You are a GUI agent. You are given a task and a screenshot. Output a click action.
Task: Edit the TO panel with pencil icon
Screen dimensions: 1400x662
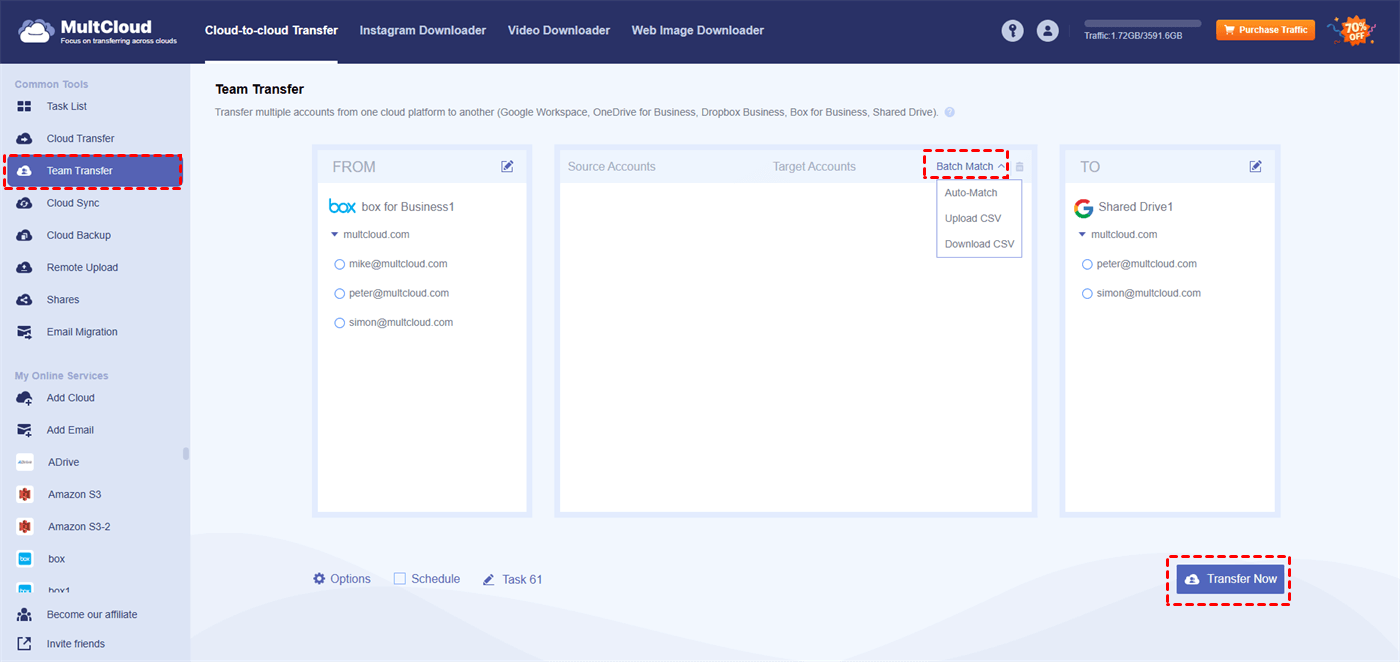[x=1255, y=166]
